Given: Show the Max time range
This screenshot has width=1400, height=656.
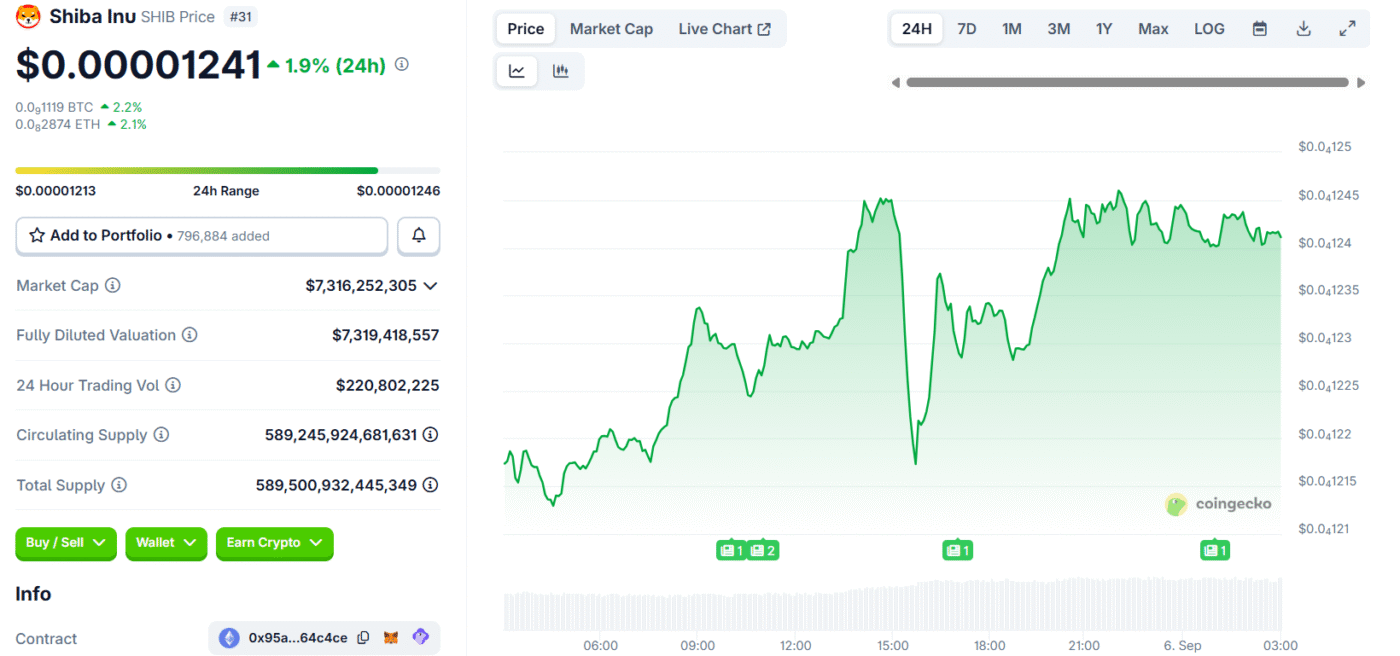Looking at the screenshot, I should point(1153,29).
